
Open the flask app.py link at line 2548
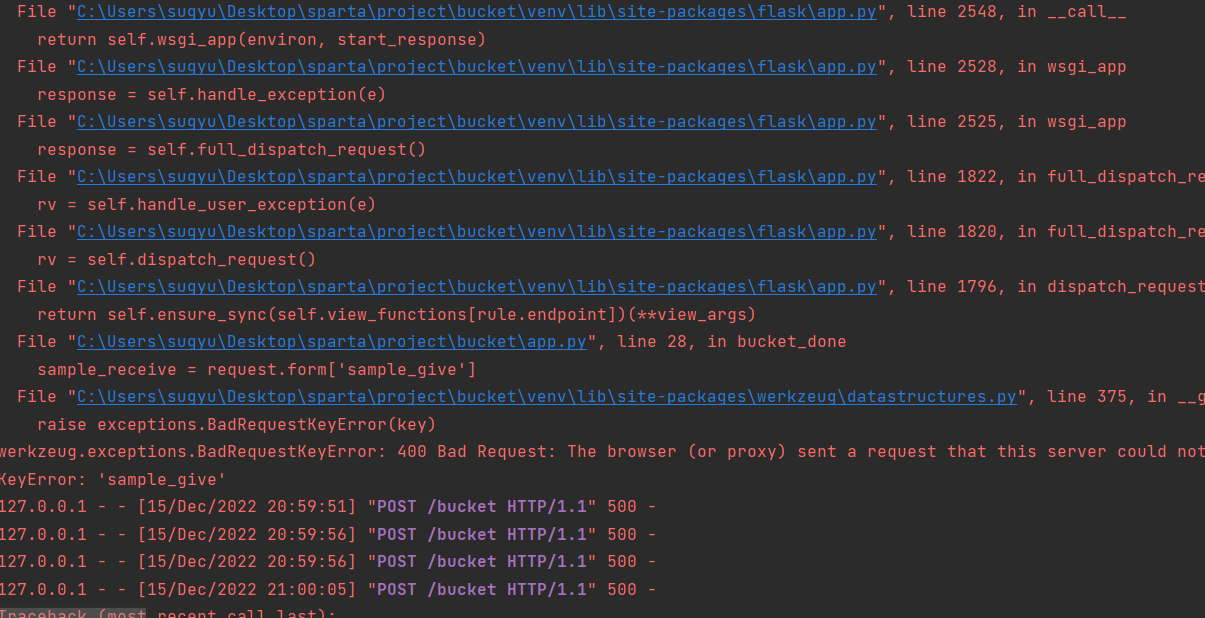[477, 12]
